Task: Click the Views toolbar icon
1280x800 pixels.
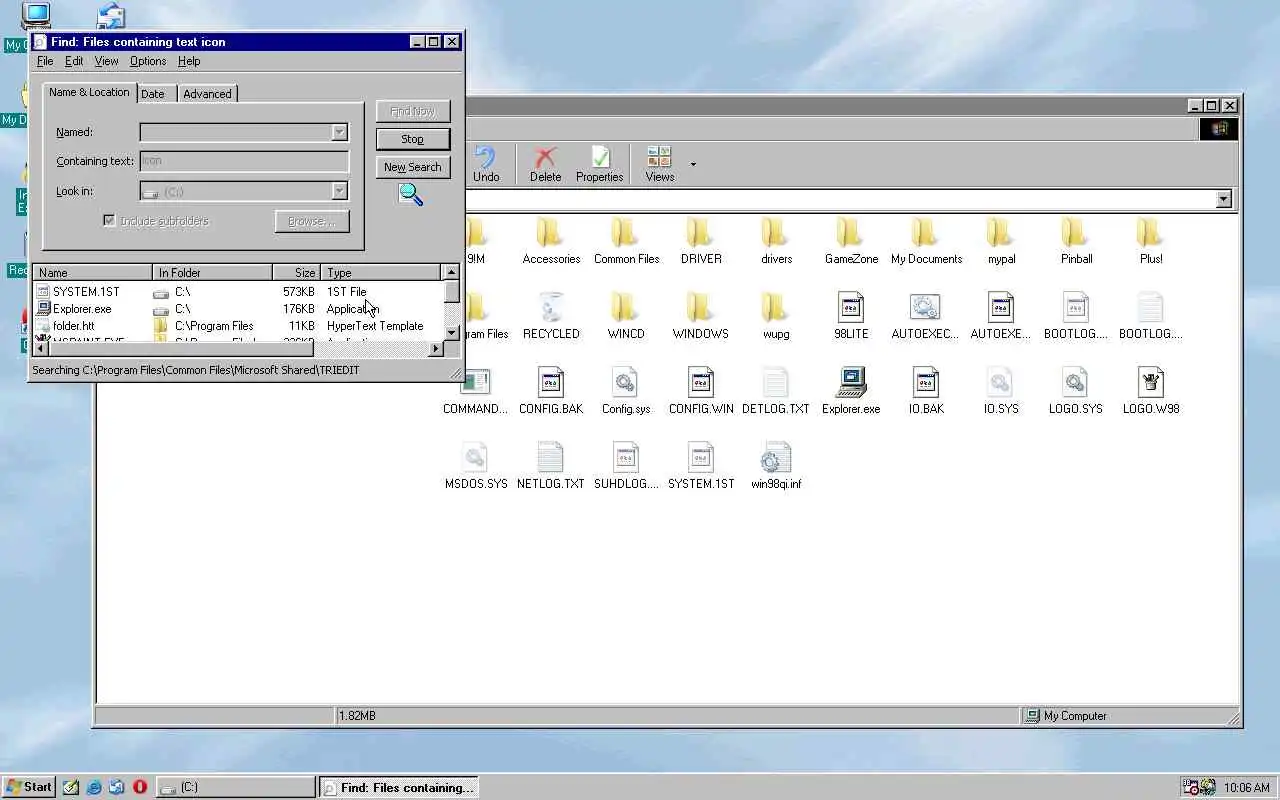Action: point(659,164)
